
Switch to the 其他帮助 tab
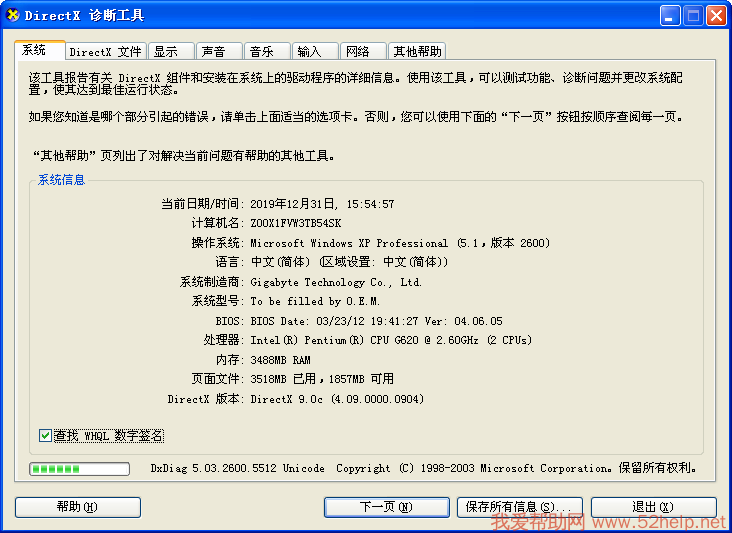tap(417, 51)
